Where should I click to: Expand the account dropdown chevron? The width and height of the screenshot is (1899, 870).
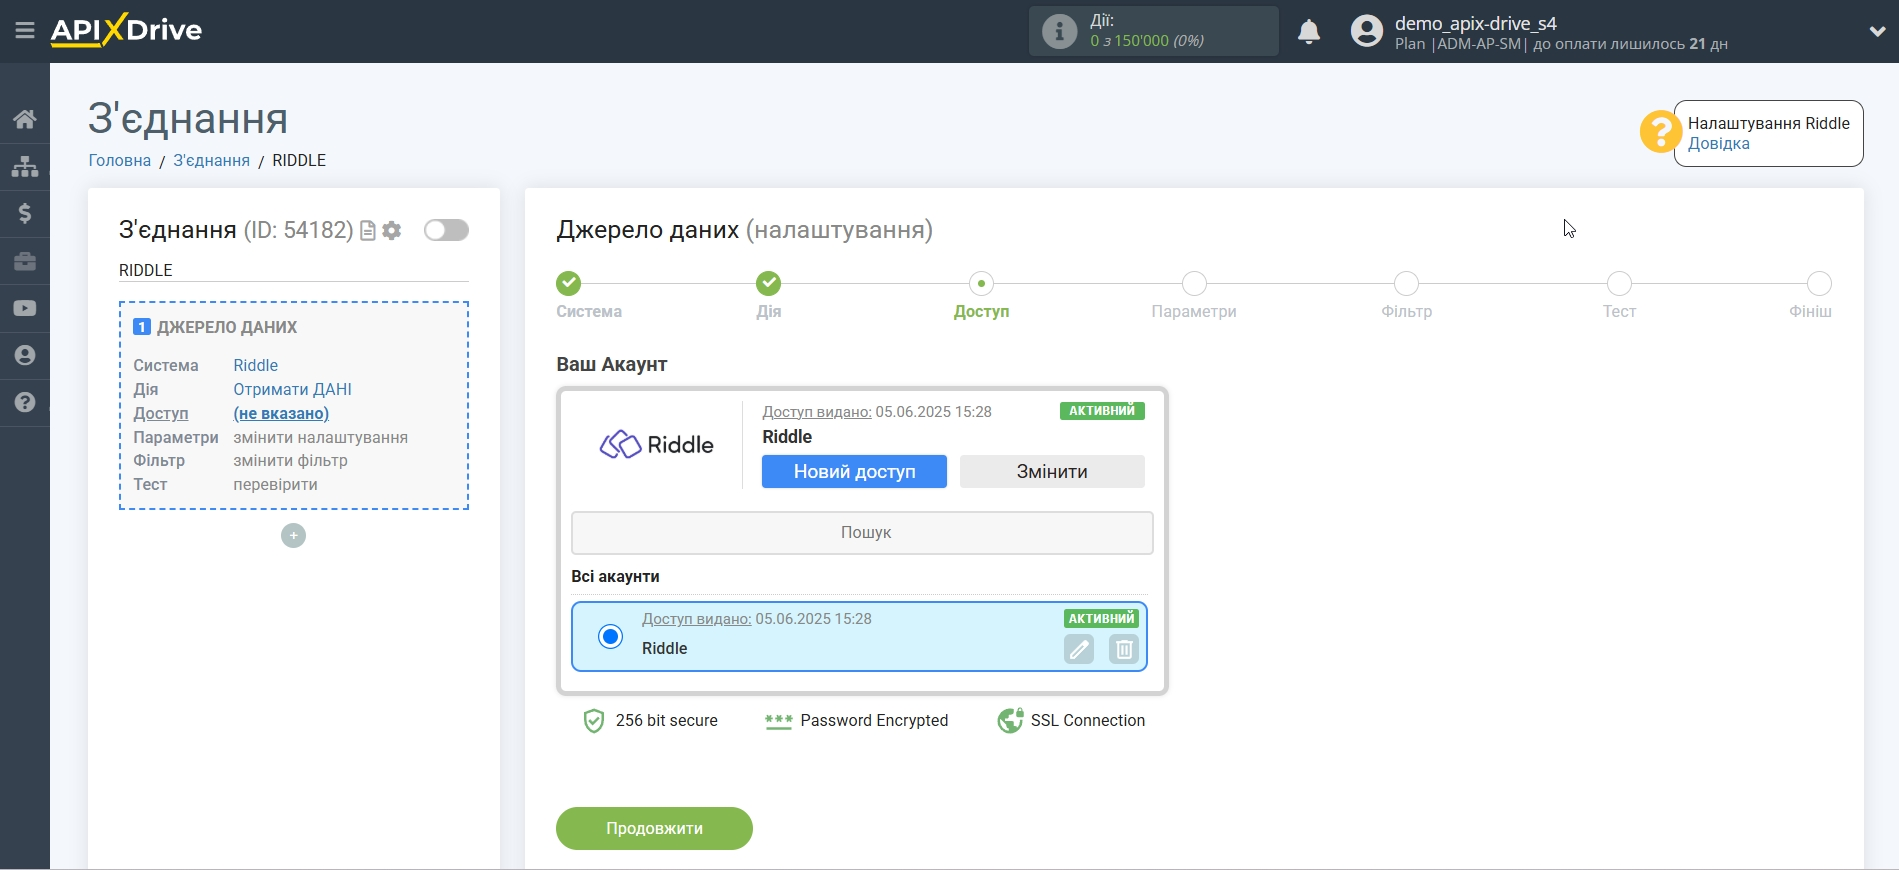tap(1877, 31)
